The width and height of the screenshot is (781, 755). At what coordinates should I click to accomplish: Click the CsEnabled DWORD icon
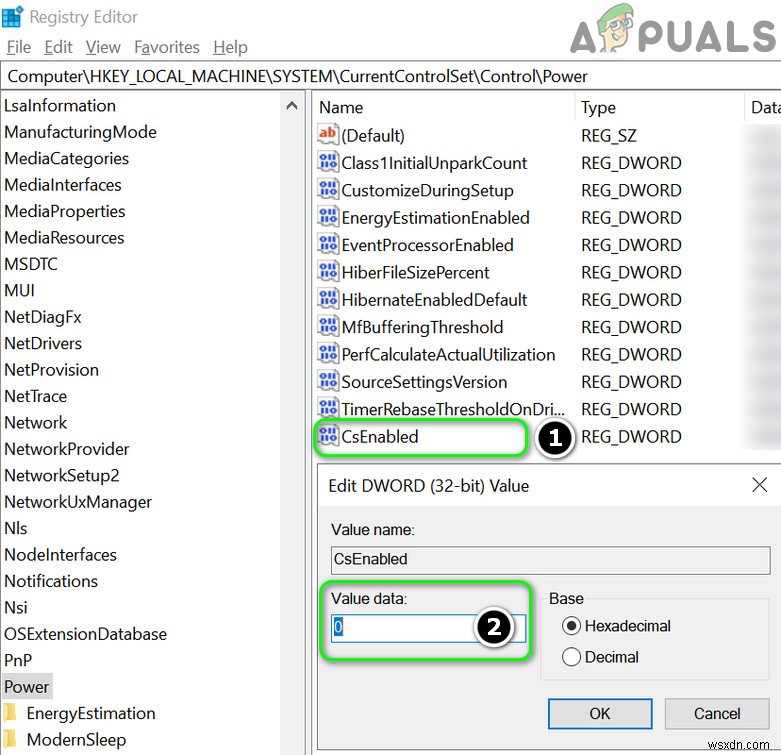328,436
